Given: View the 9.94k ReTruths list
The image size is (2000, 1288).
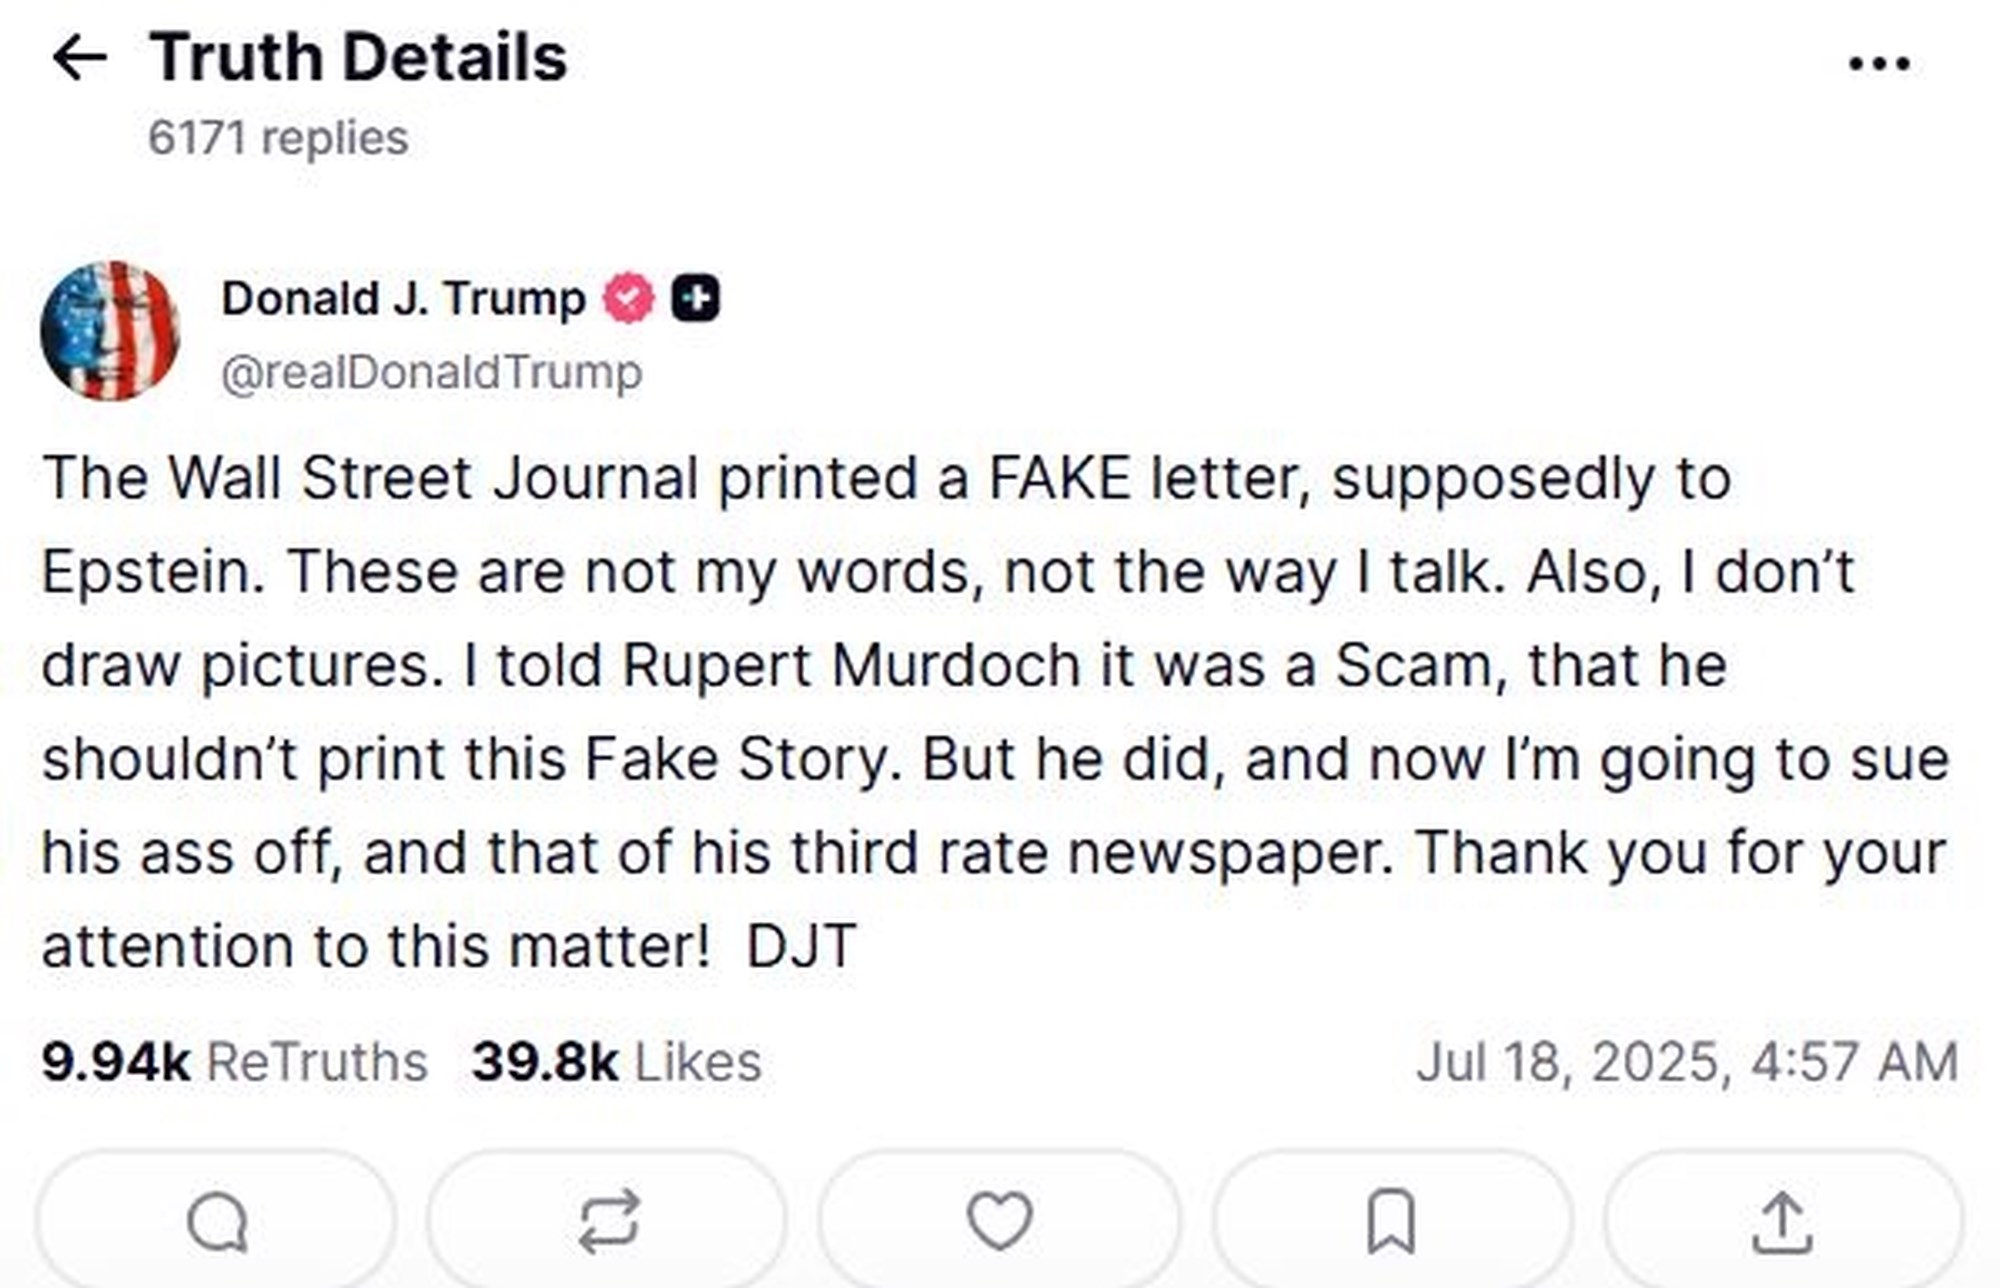Looking at the screenshot, I should click(x=234, y=1061).
